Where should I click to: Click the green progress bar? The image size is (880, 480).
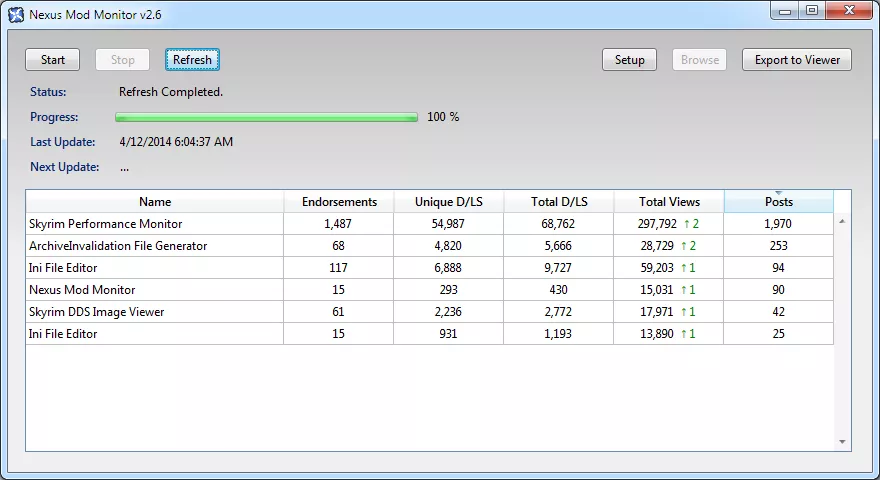pos(267,117)
